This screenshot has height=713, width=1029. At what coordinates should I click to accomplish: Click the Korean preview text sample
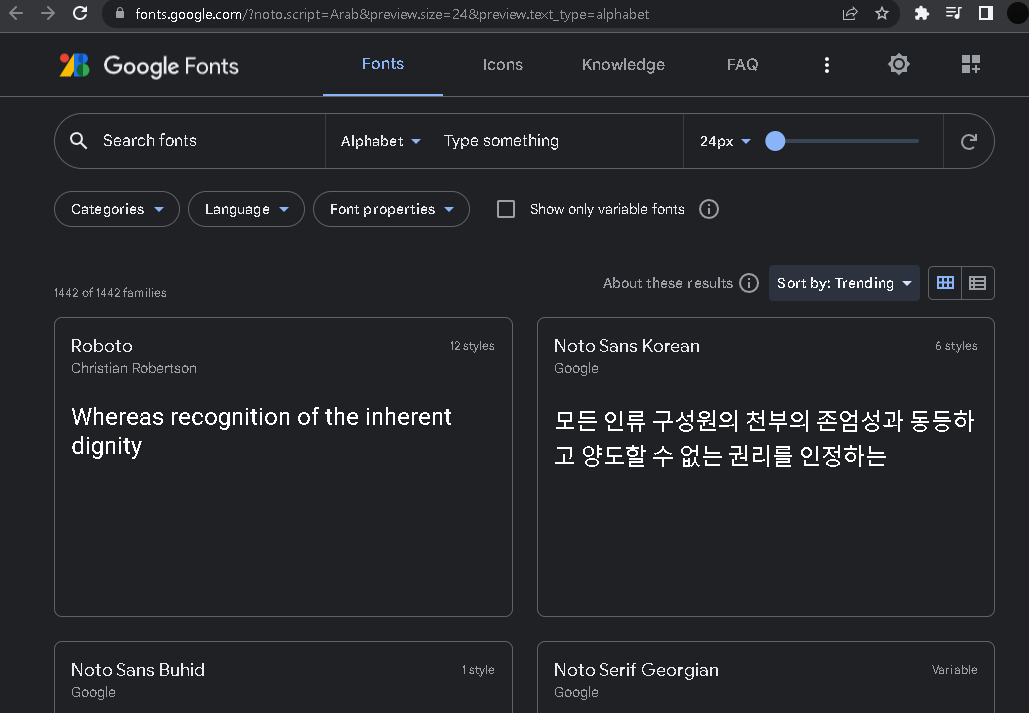[764, 438]
